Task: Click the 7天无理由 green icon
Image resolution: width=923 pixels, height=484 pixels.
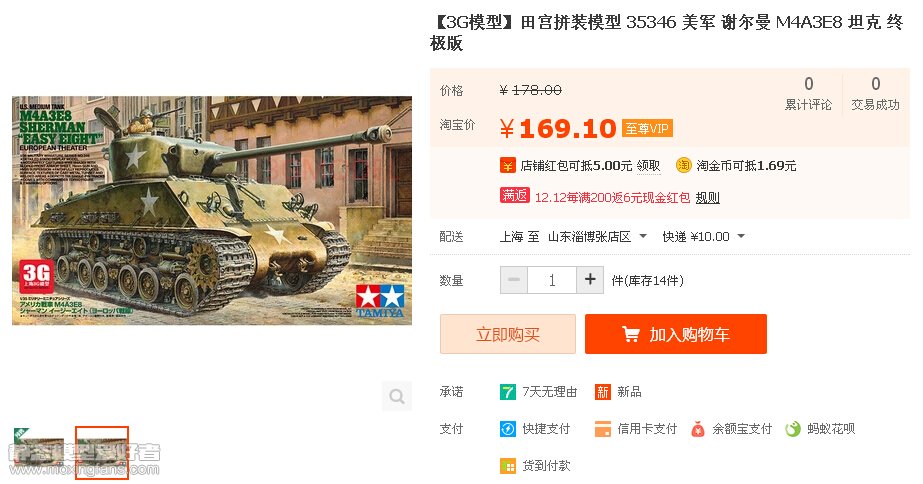Action: [507, 392]
